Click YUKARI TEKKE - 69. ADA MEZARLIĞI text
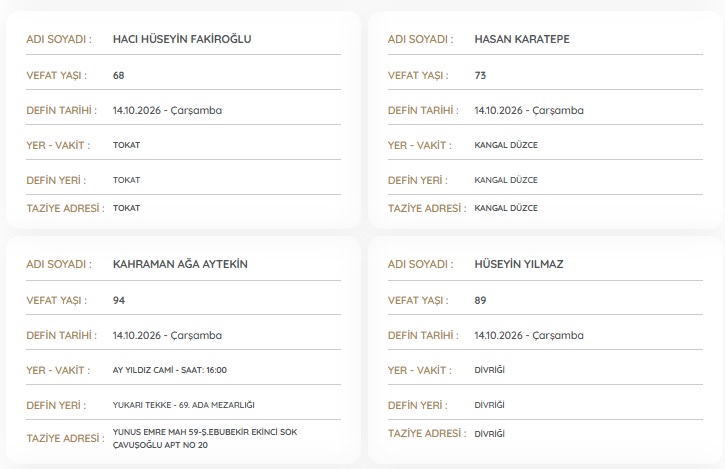 [184, 405]
